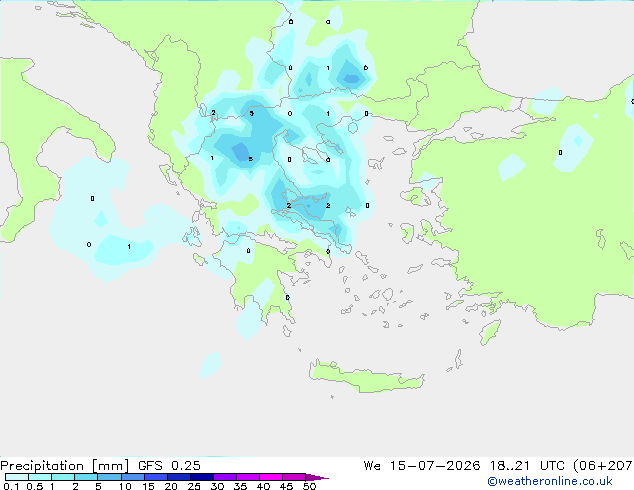
Task: Click the 'We 15-07-2026' date text
Action: (x=422, y=465)
